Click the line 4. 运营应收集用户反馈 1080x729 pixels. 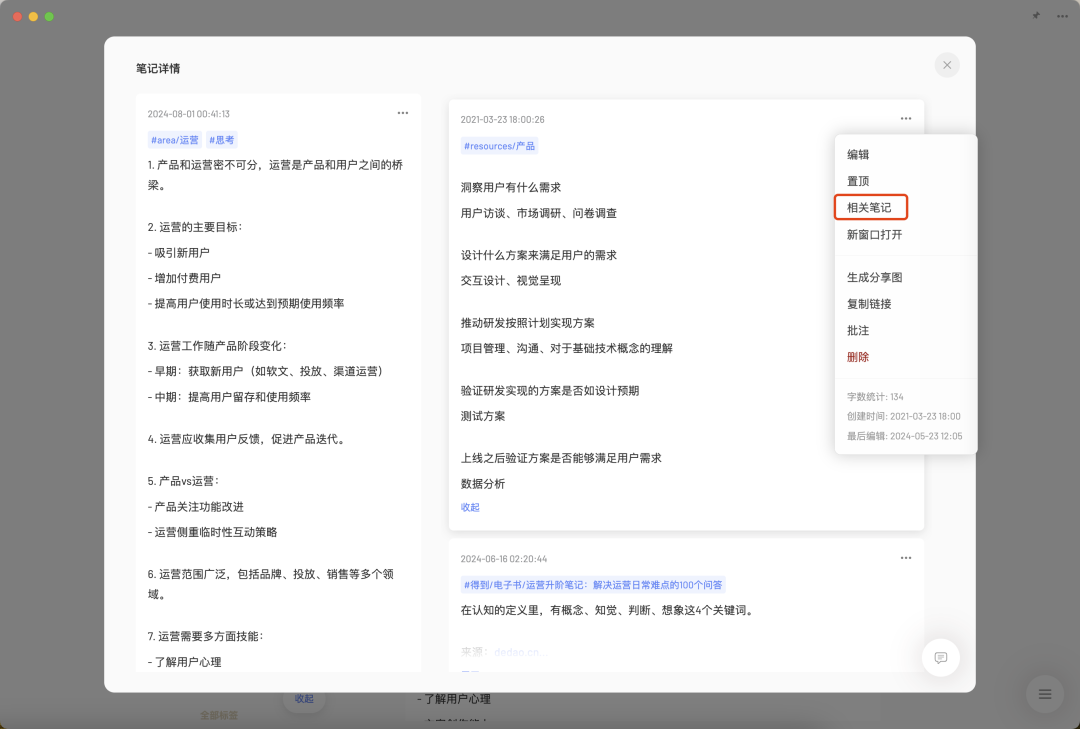click(247, 439)
